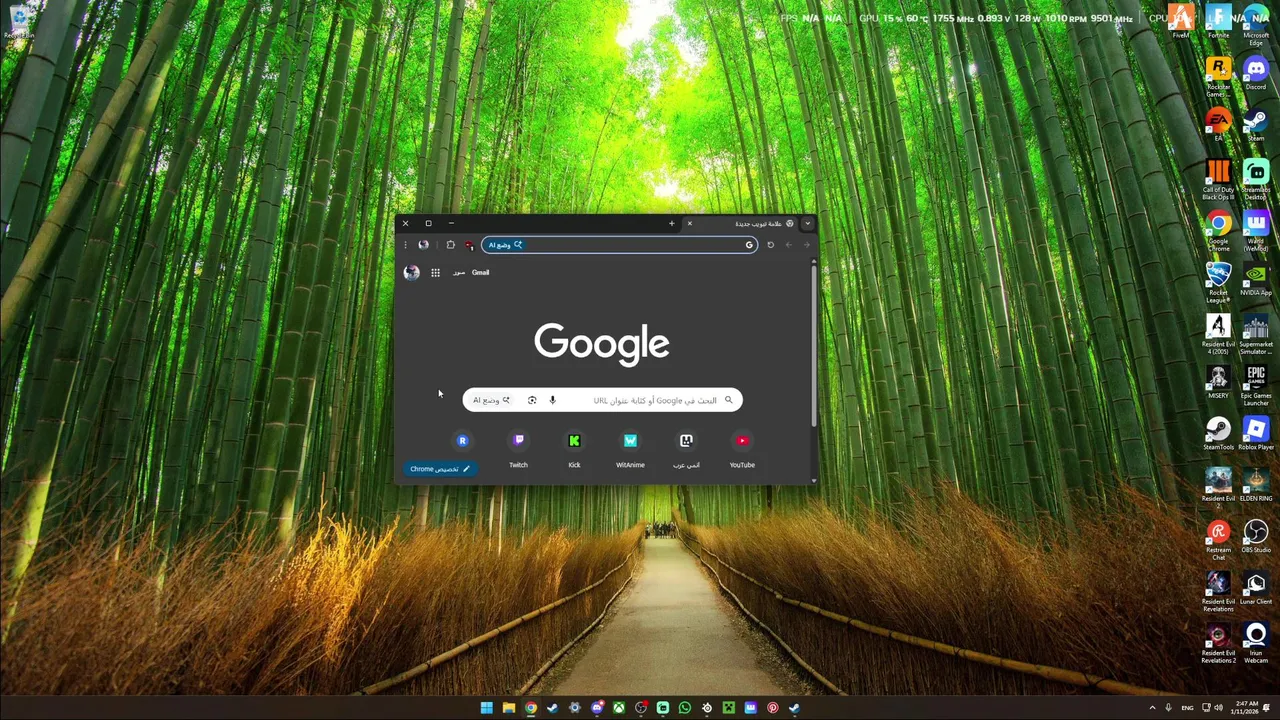Start voice search with the microphone
Image resolution: width=1280 pixels, height=720 pixels.
pos(552,400)
